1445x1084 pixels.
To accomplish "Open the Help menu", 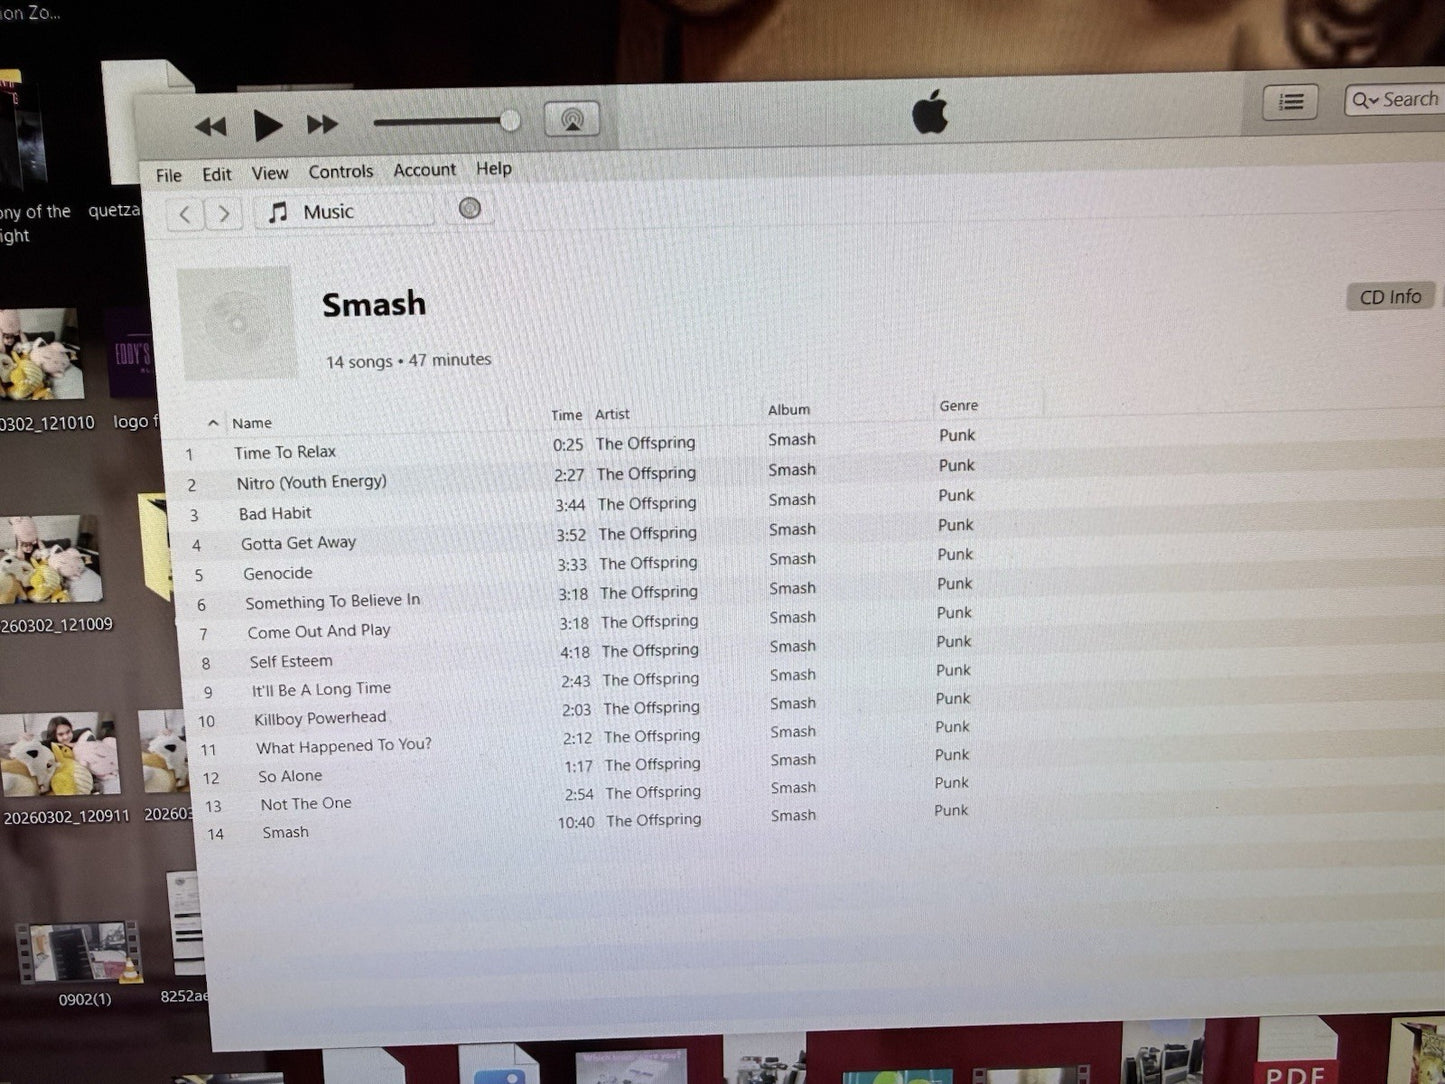I will (494, 168).
